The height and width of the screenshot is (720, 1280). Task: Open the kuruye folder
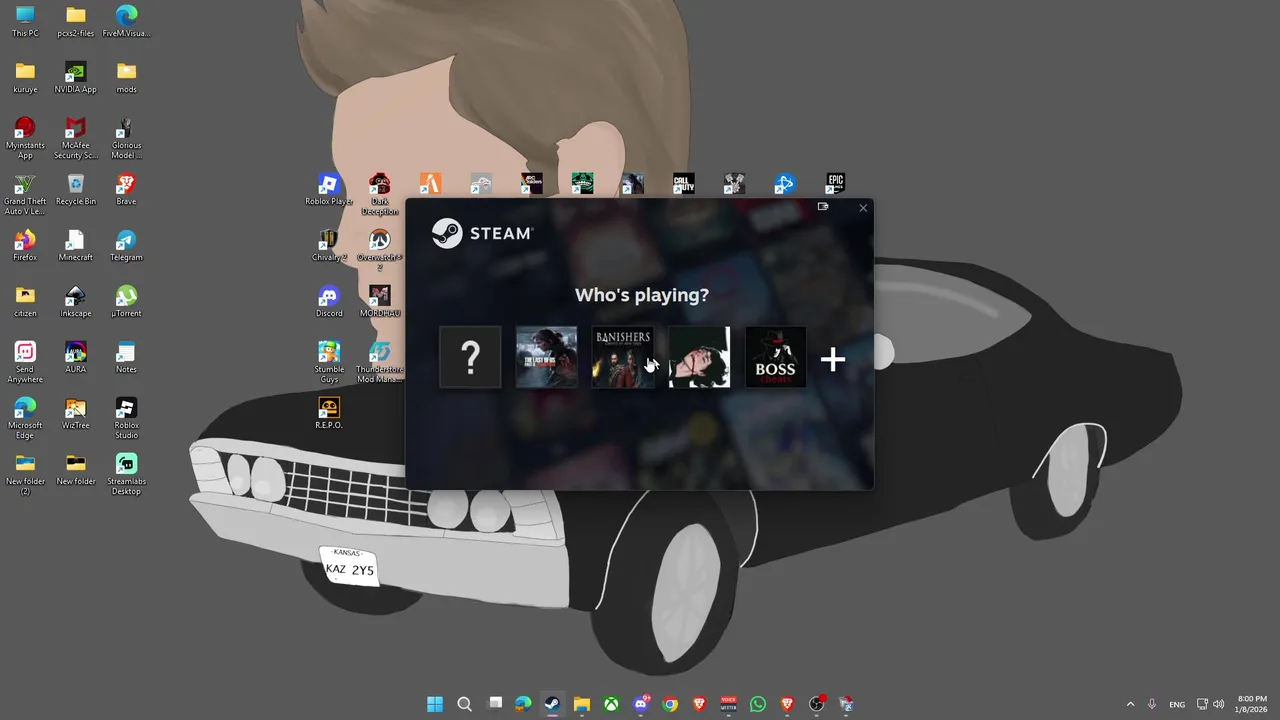[x=25, y=77]
